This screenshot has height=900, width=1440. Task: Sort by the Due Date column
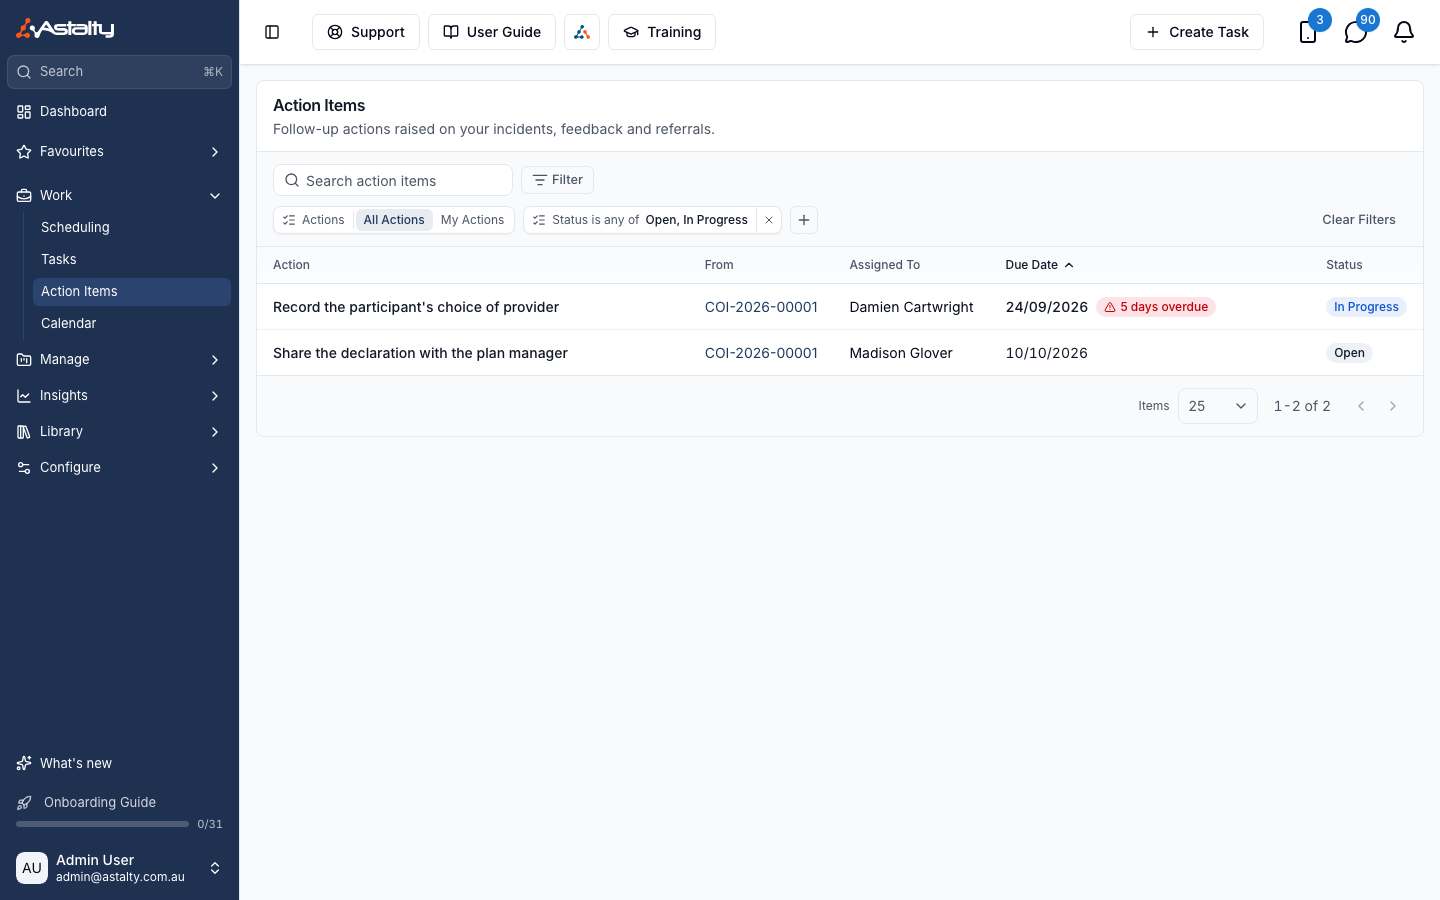point(1039,265)
